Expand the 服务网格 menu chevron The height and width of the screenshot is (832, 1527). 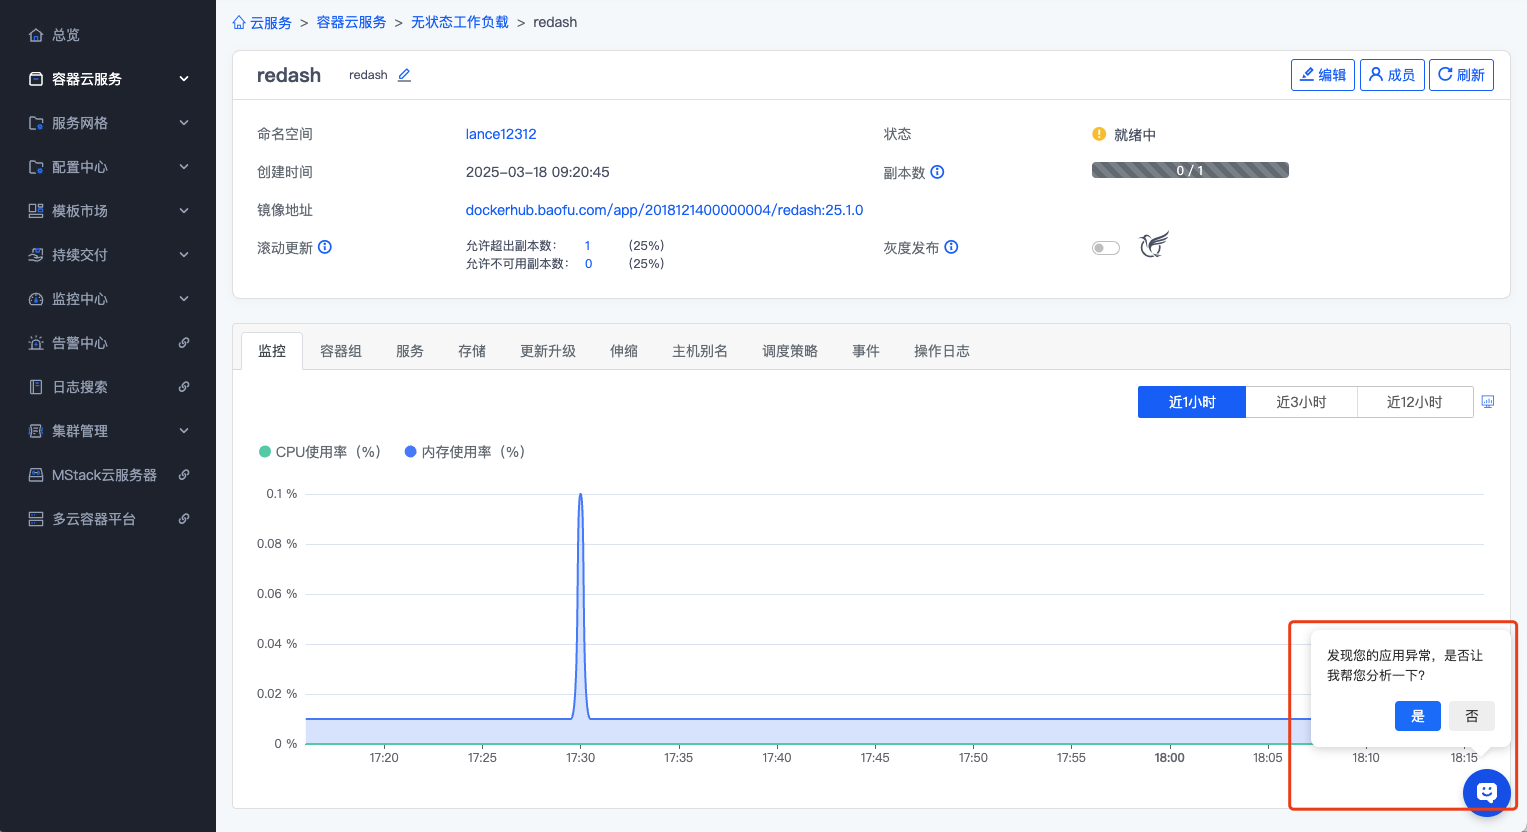[x=184, y=123]
